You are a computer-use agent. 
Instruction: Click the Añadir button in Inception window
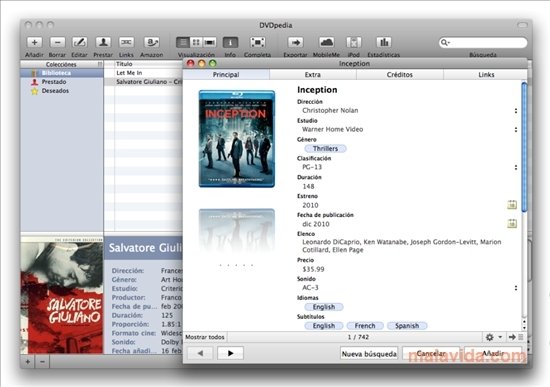(494, 354)
